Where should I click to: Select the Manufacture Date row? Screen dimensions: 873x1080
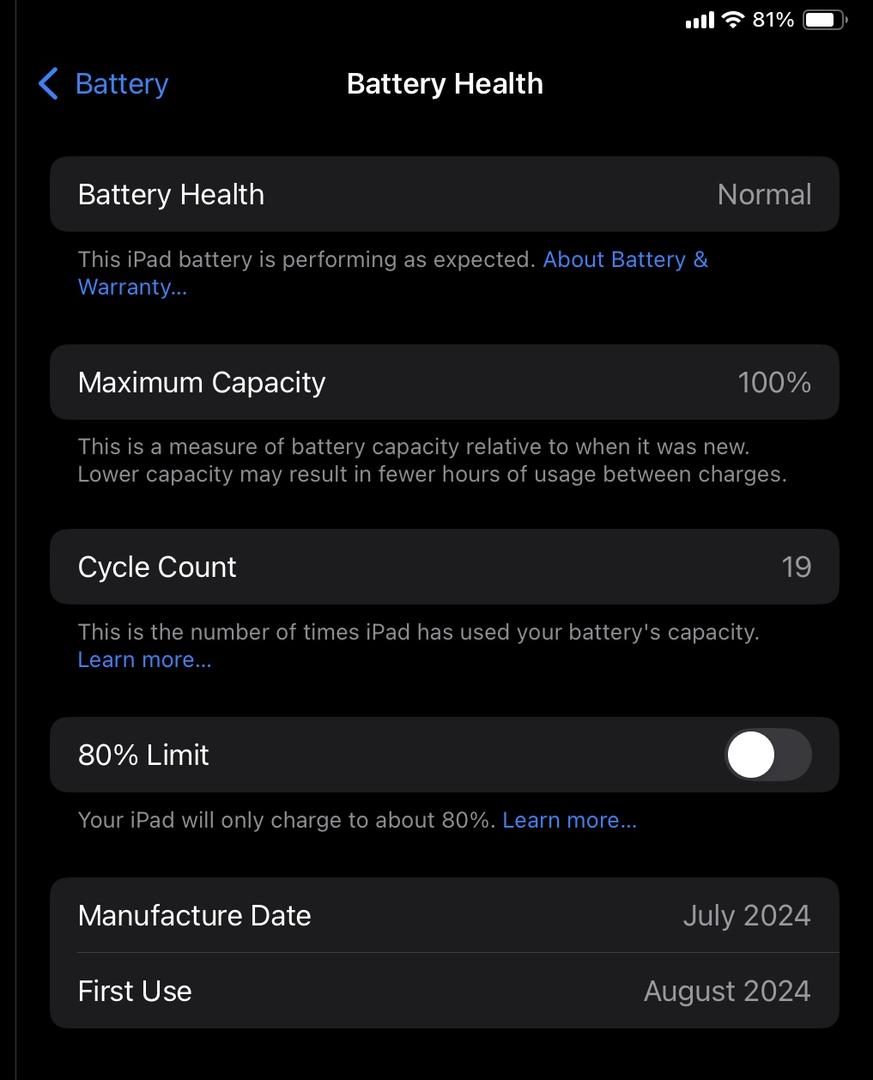pos(444,915)
